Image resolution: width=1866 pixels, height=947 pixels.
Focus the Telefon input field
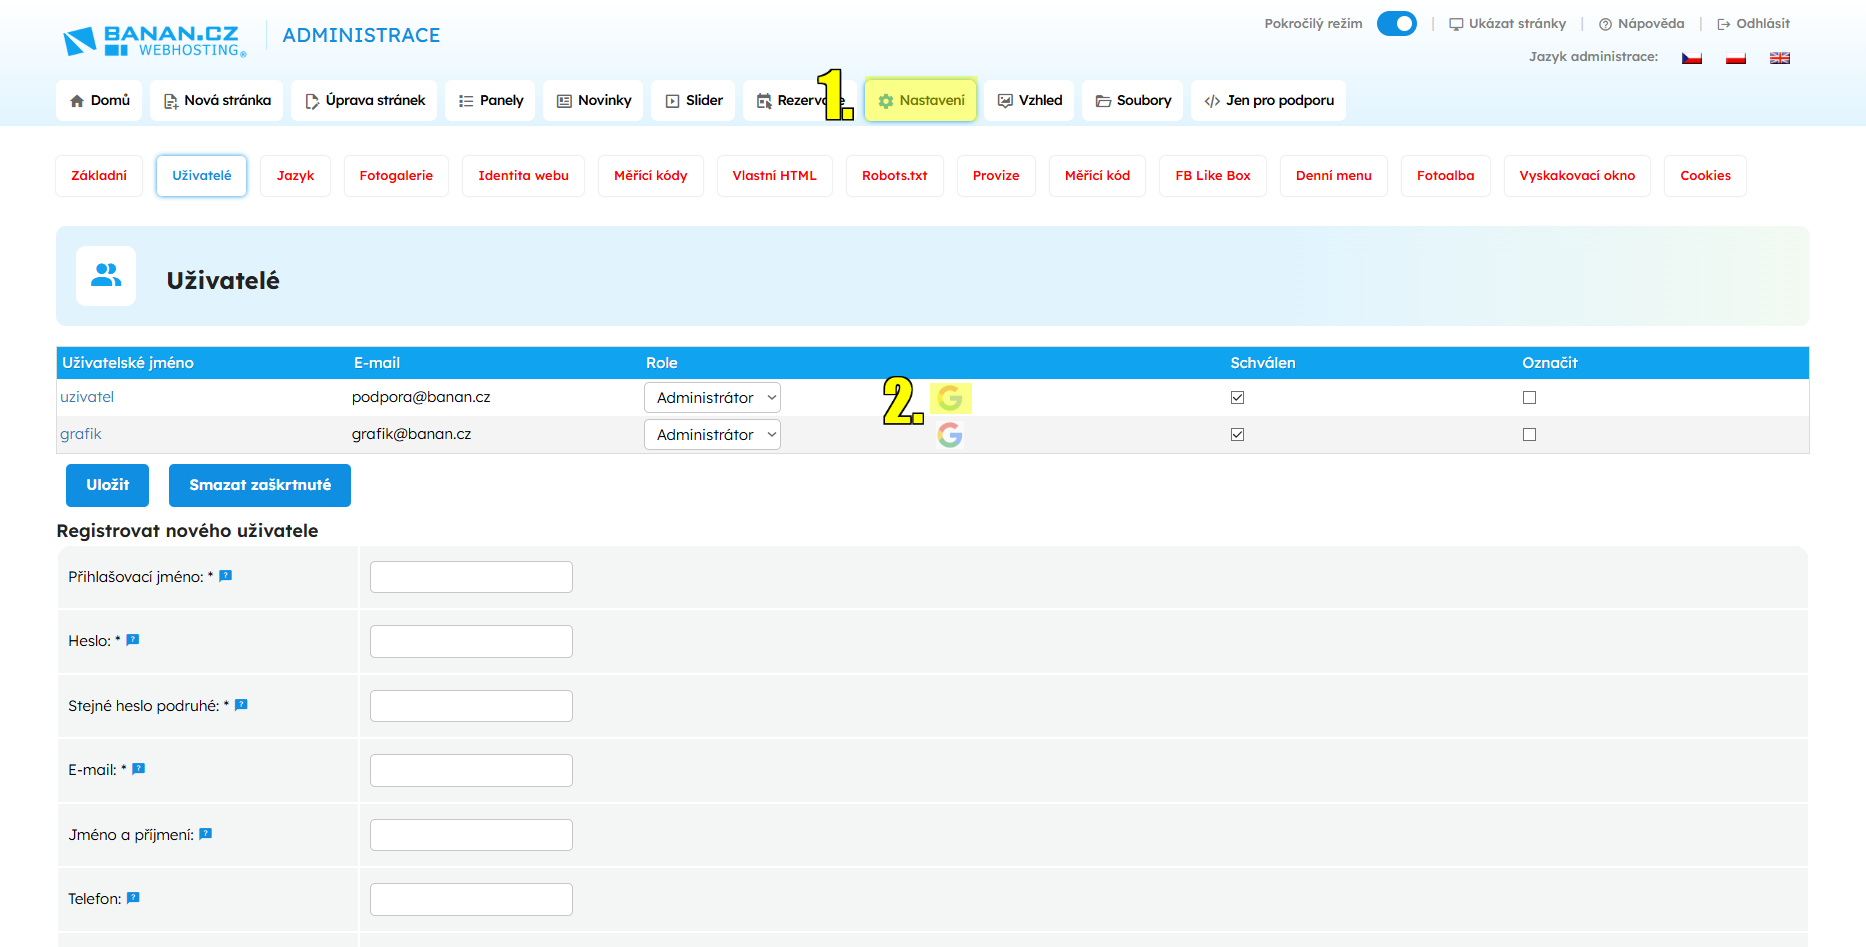pos(471,899)
